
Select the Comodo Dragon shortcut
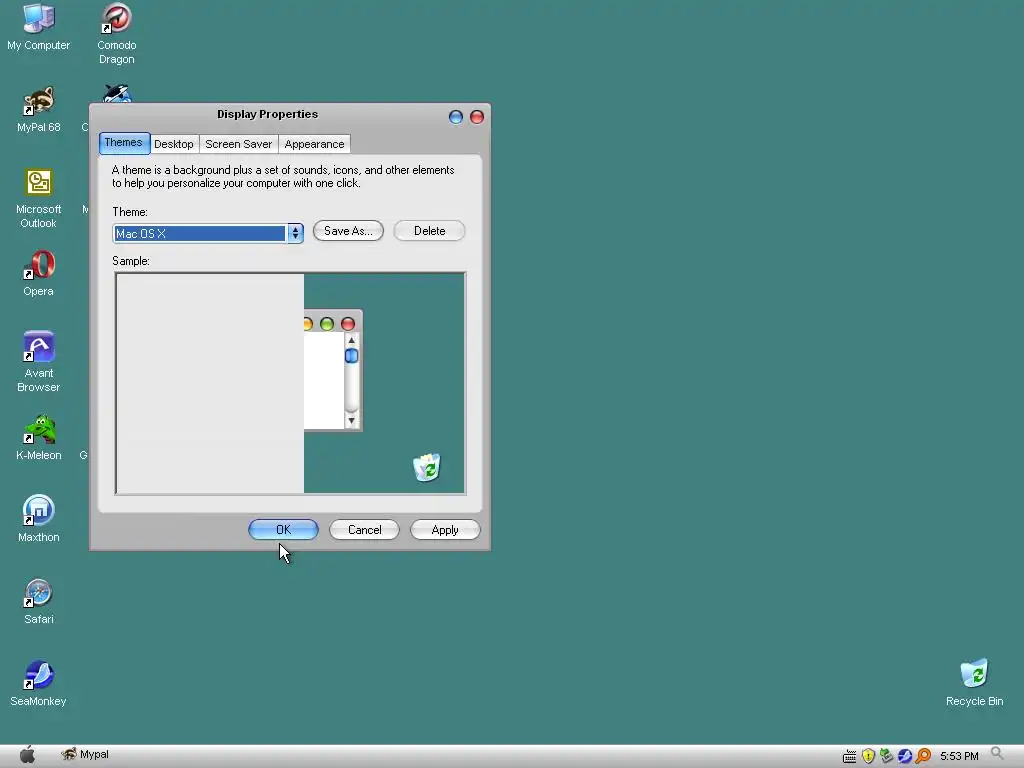(x=116, y=34)
